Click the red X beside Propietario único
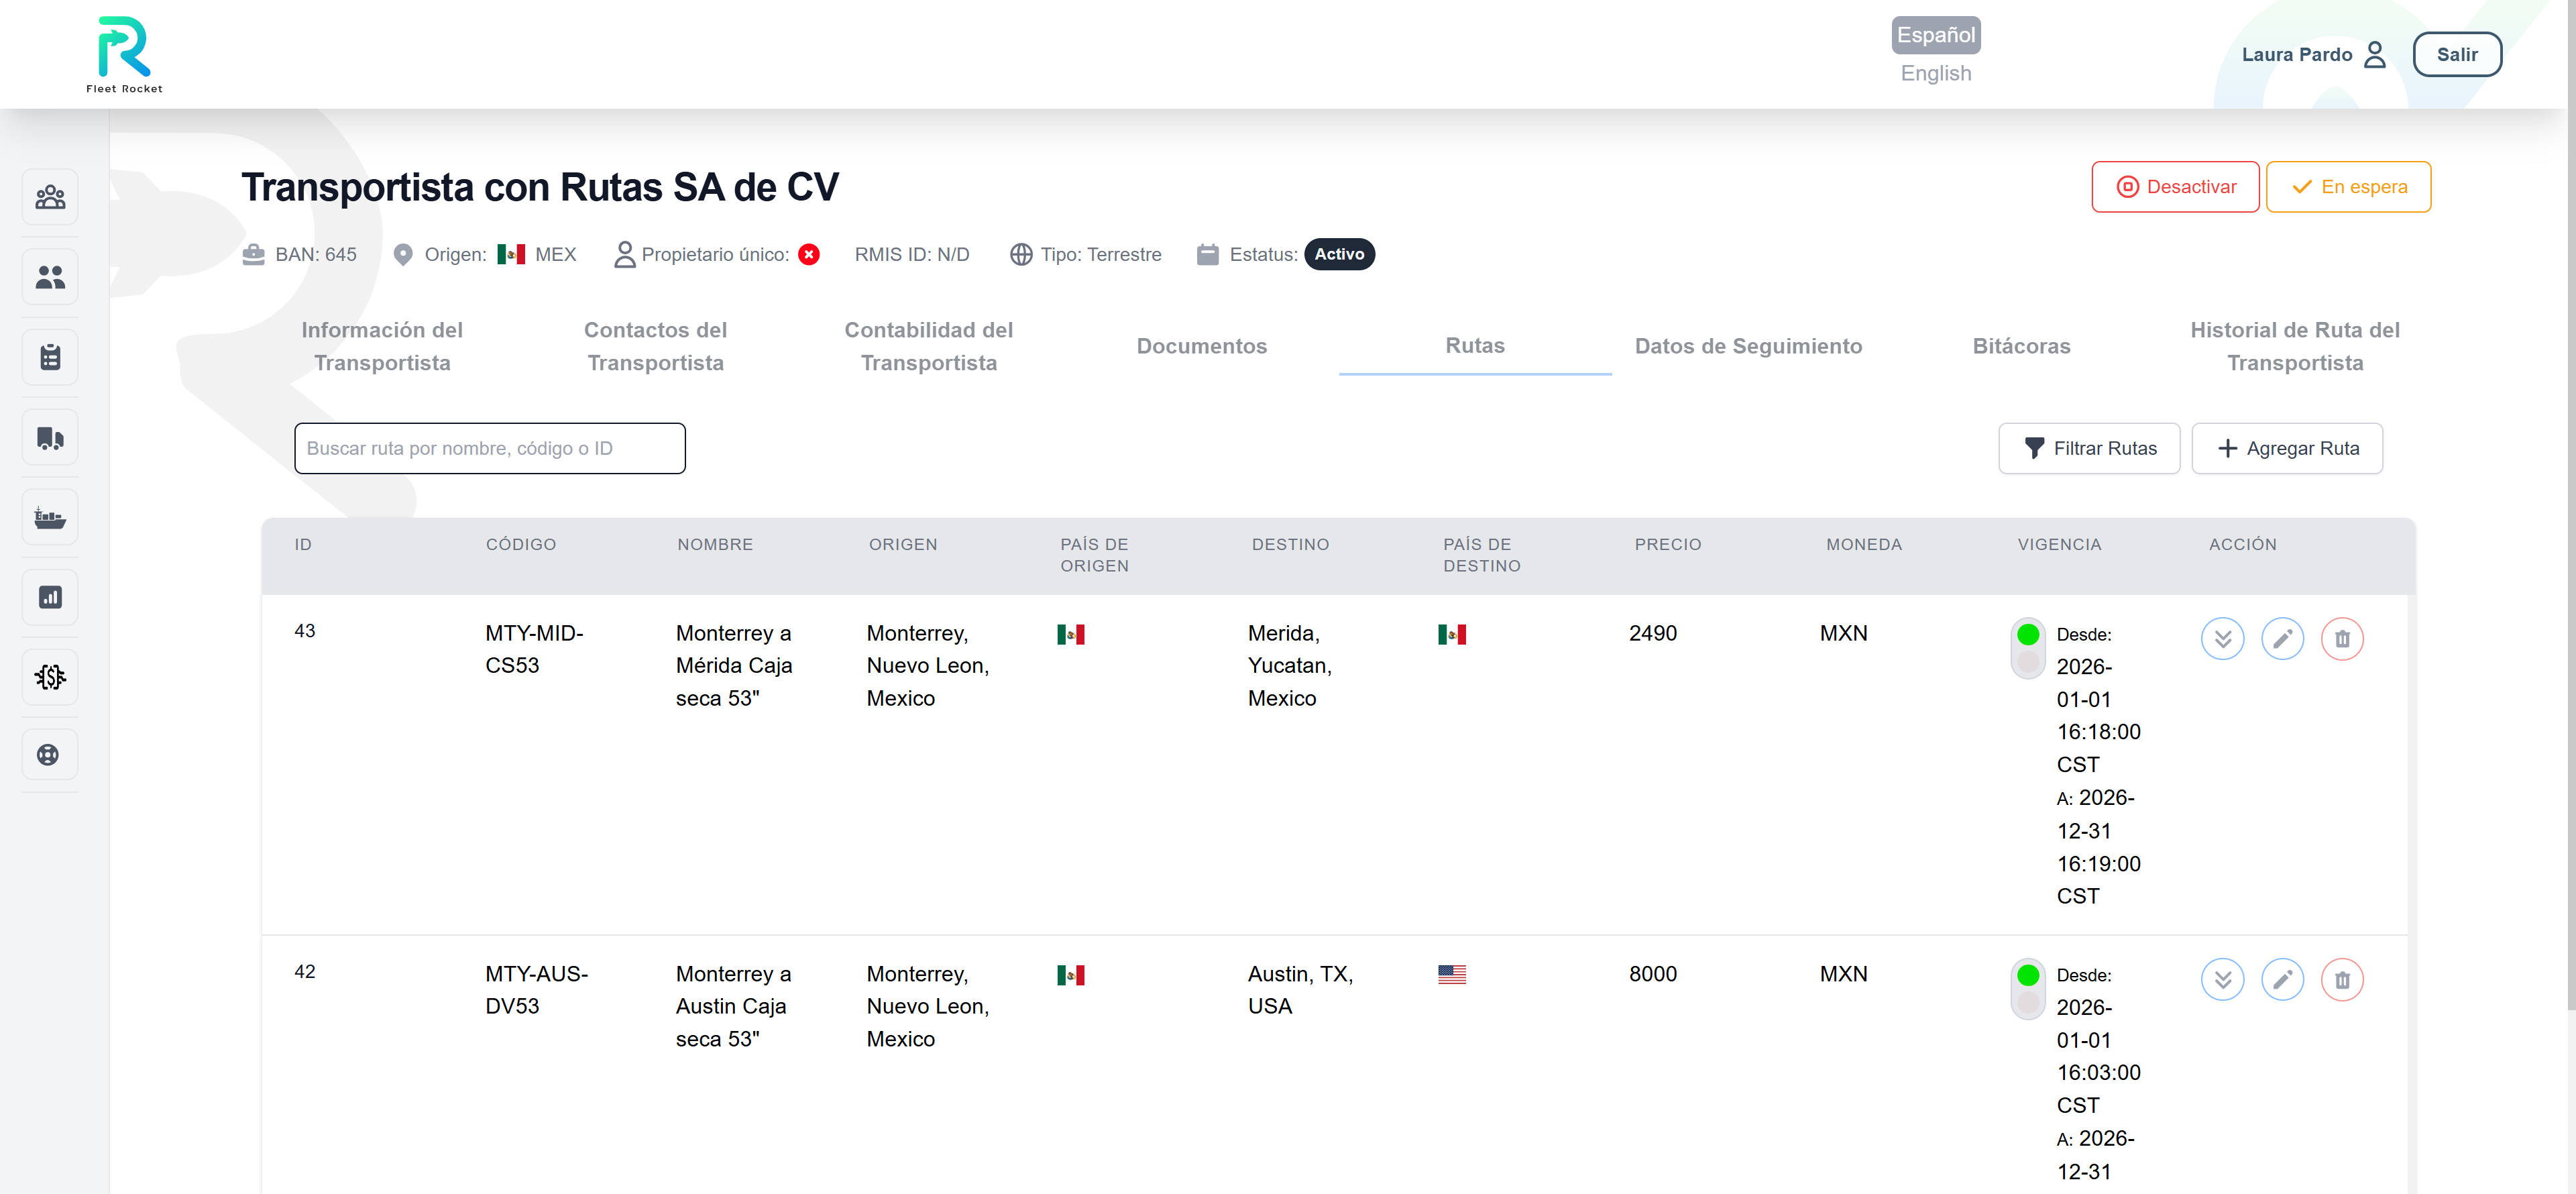The image size is (2576, 1194). coord(809,254)
